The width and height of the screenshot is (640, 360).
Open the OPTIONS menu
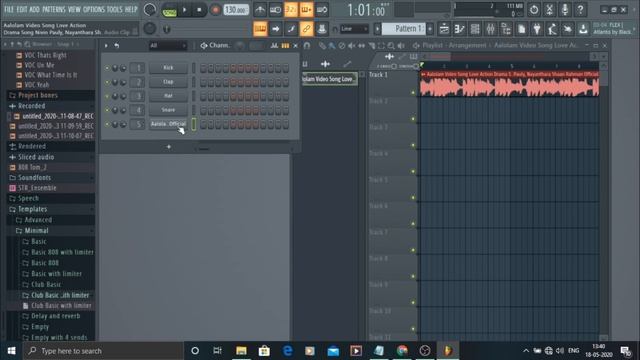[x=93, y=9]
